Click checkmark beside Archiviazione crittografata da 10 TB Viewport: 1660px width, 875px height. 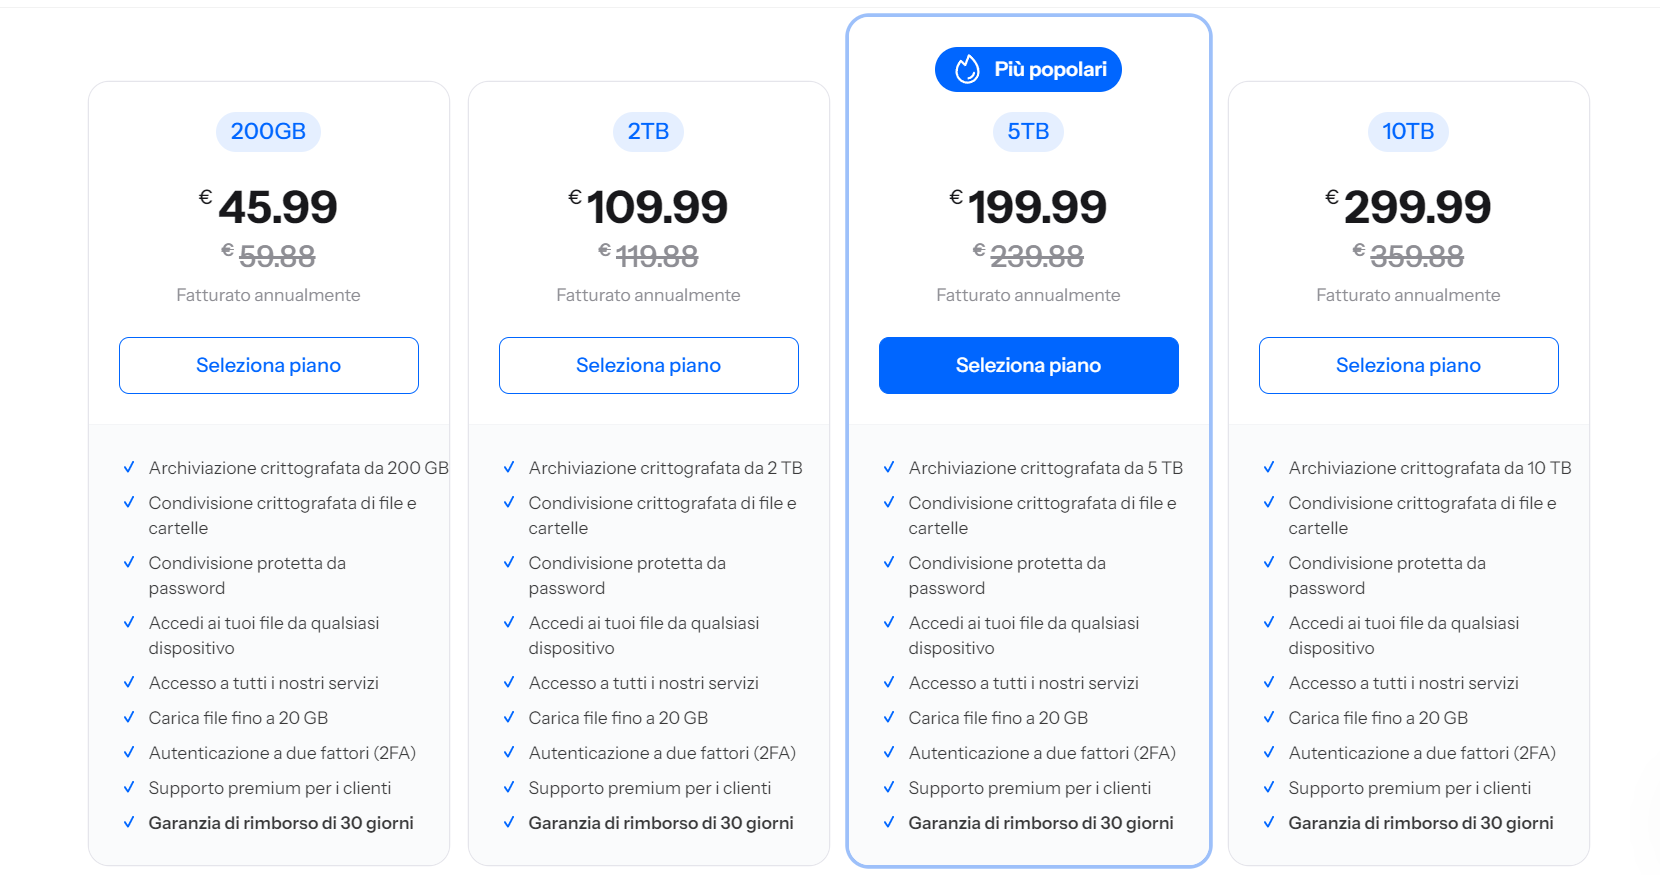point(1269,467)
